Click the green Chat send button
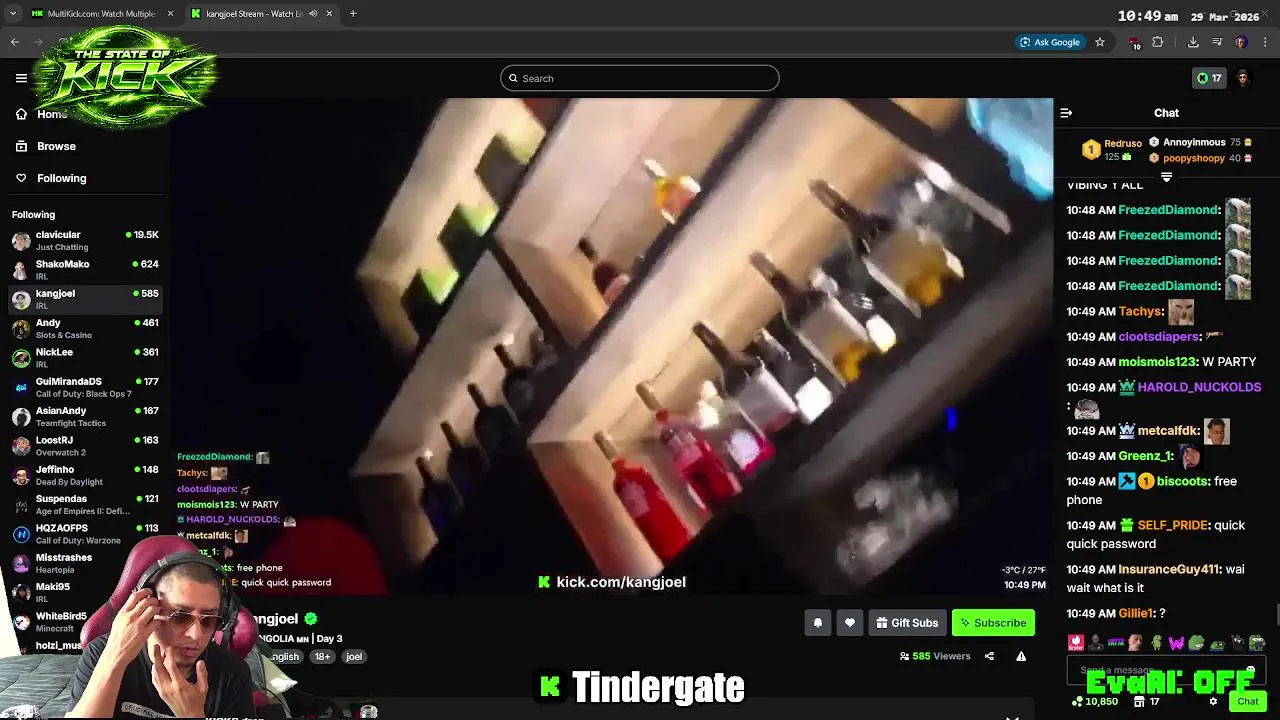 [1247, 702]
